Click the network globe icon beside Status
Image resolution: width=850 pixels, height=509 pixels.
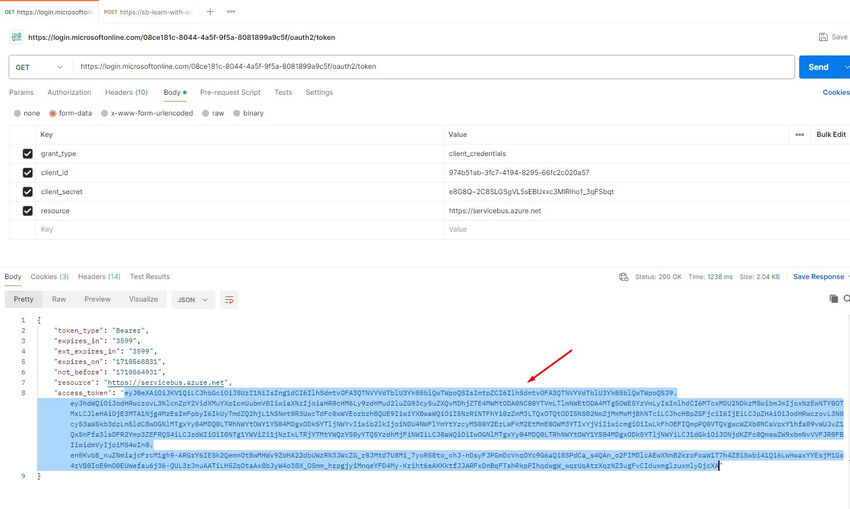click(623, 277)
